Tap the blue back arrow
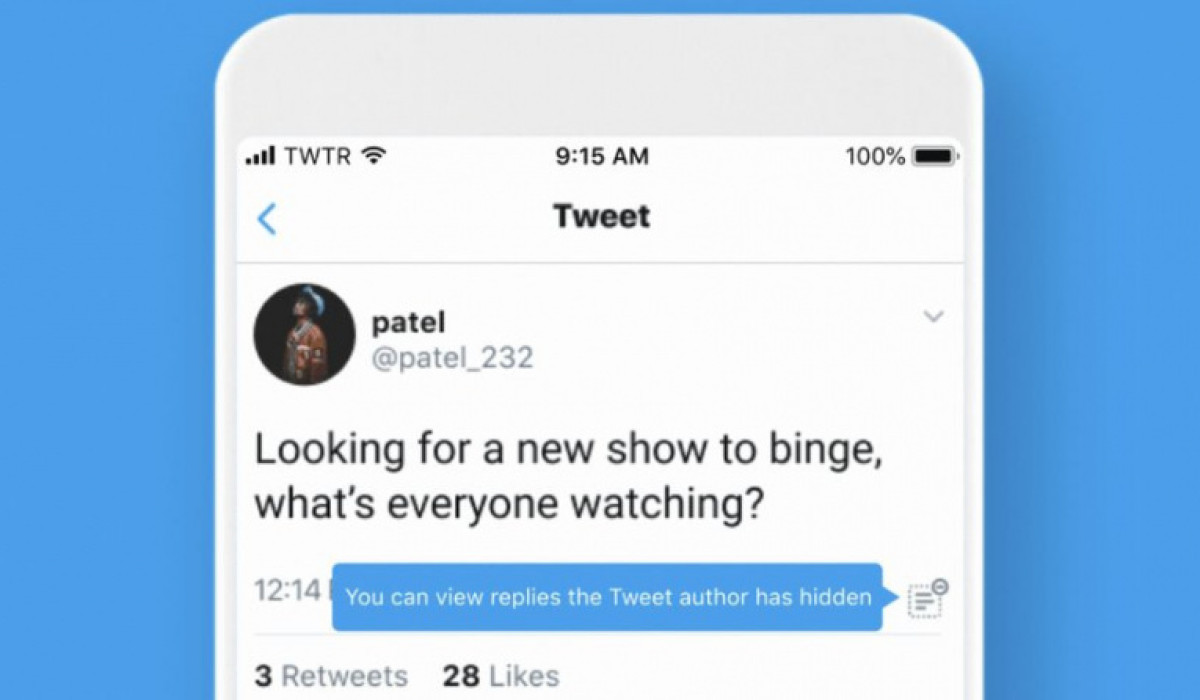The height and width of the screenshot is (700, 1200). coord(267,218)
